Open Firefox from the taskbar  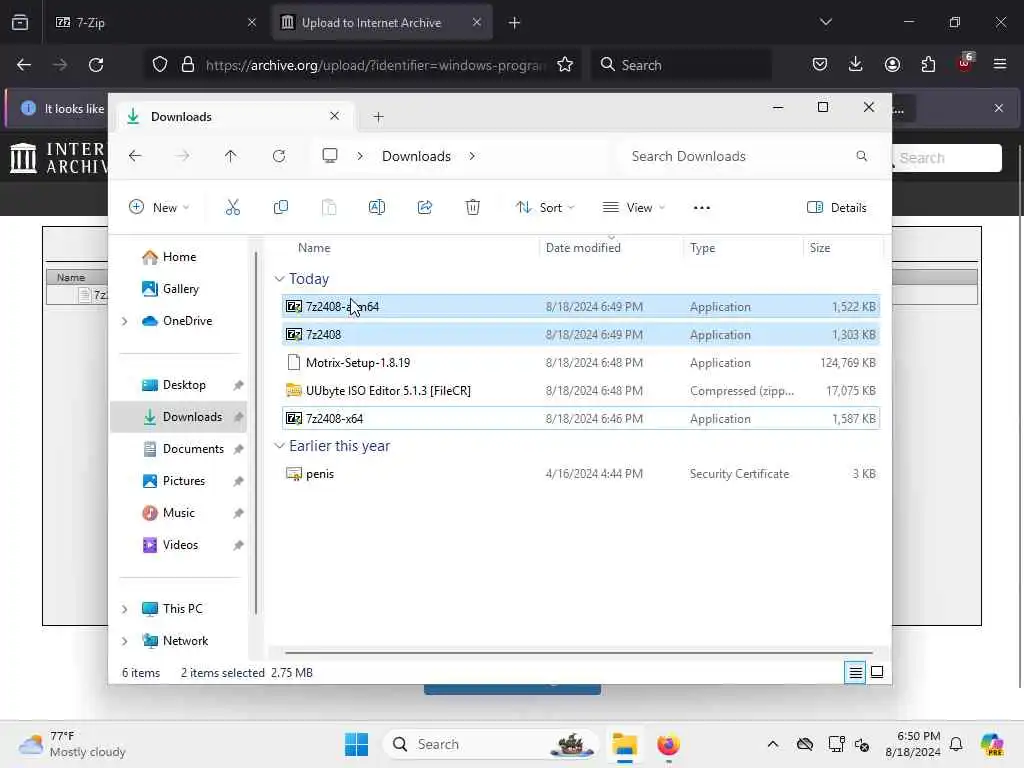[668, 744]
